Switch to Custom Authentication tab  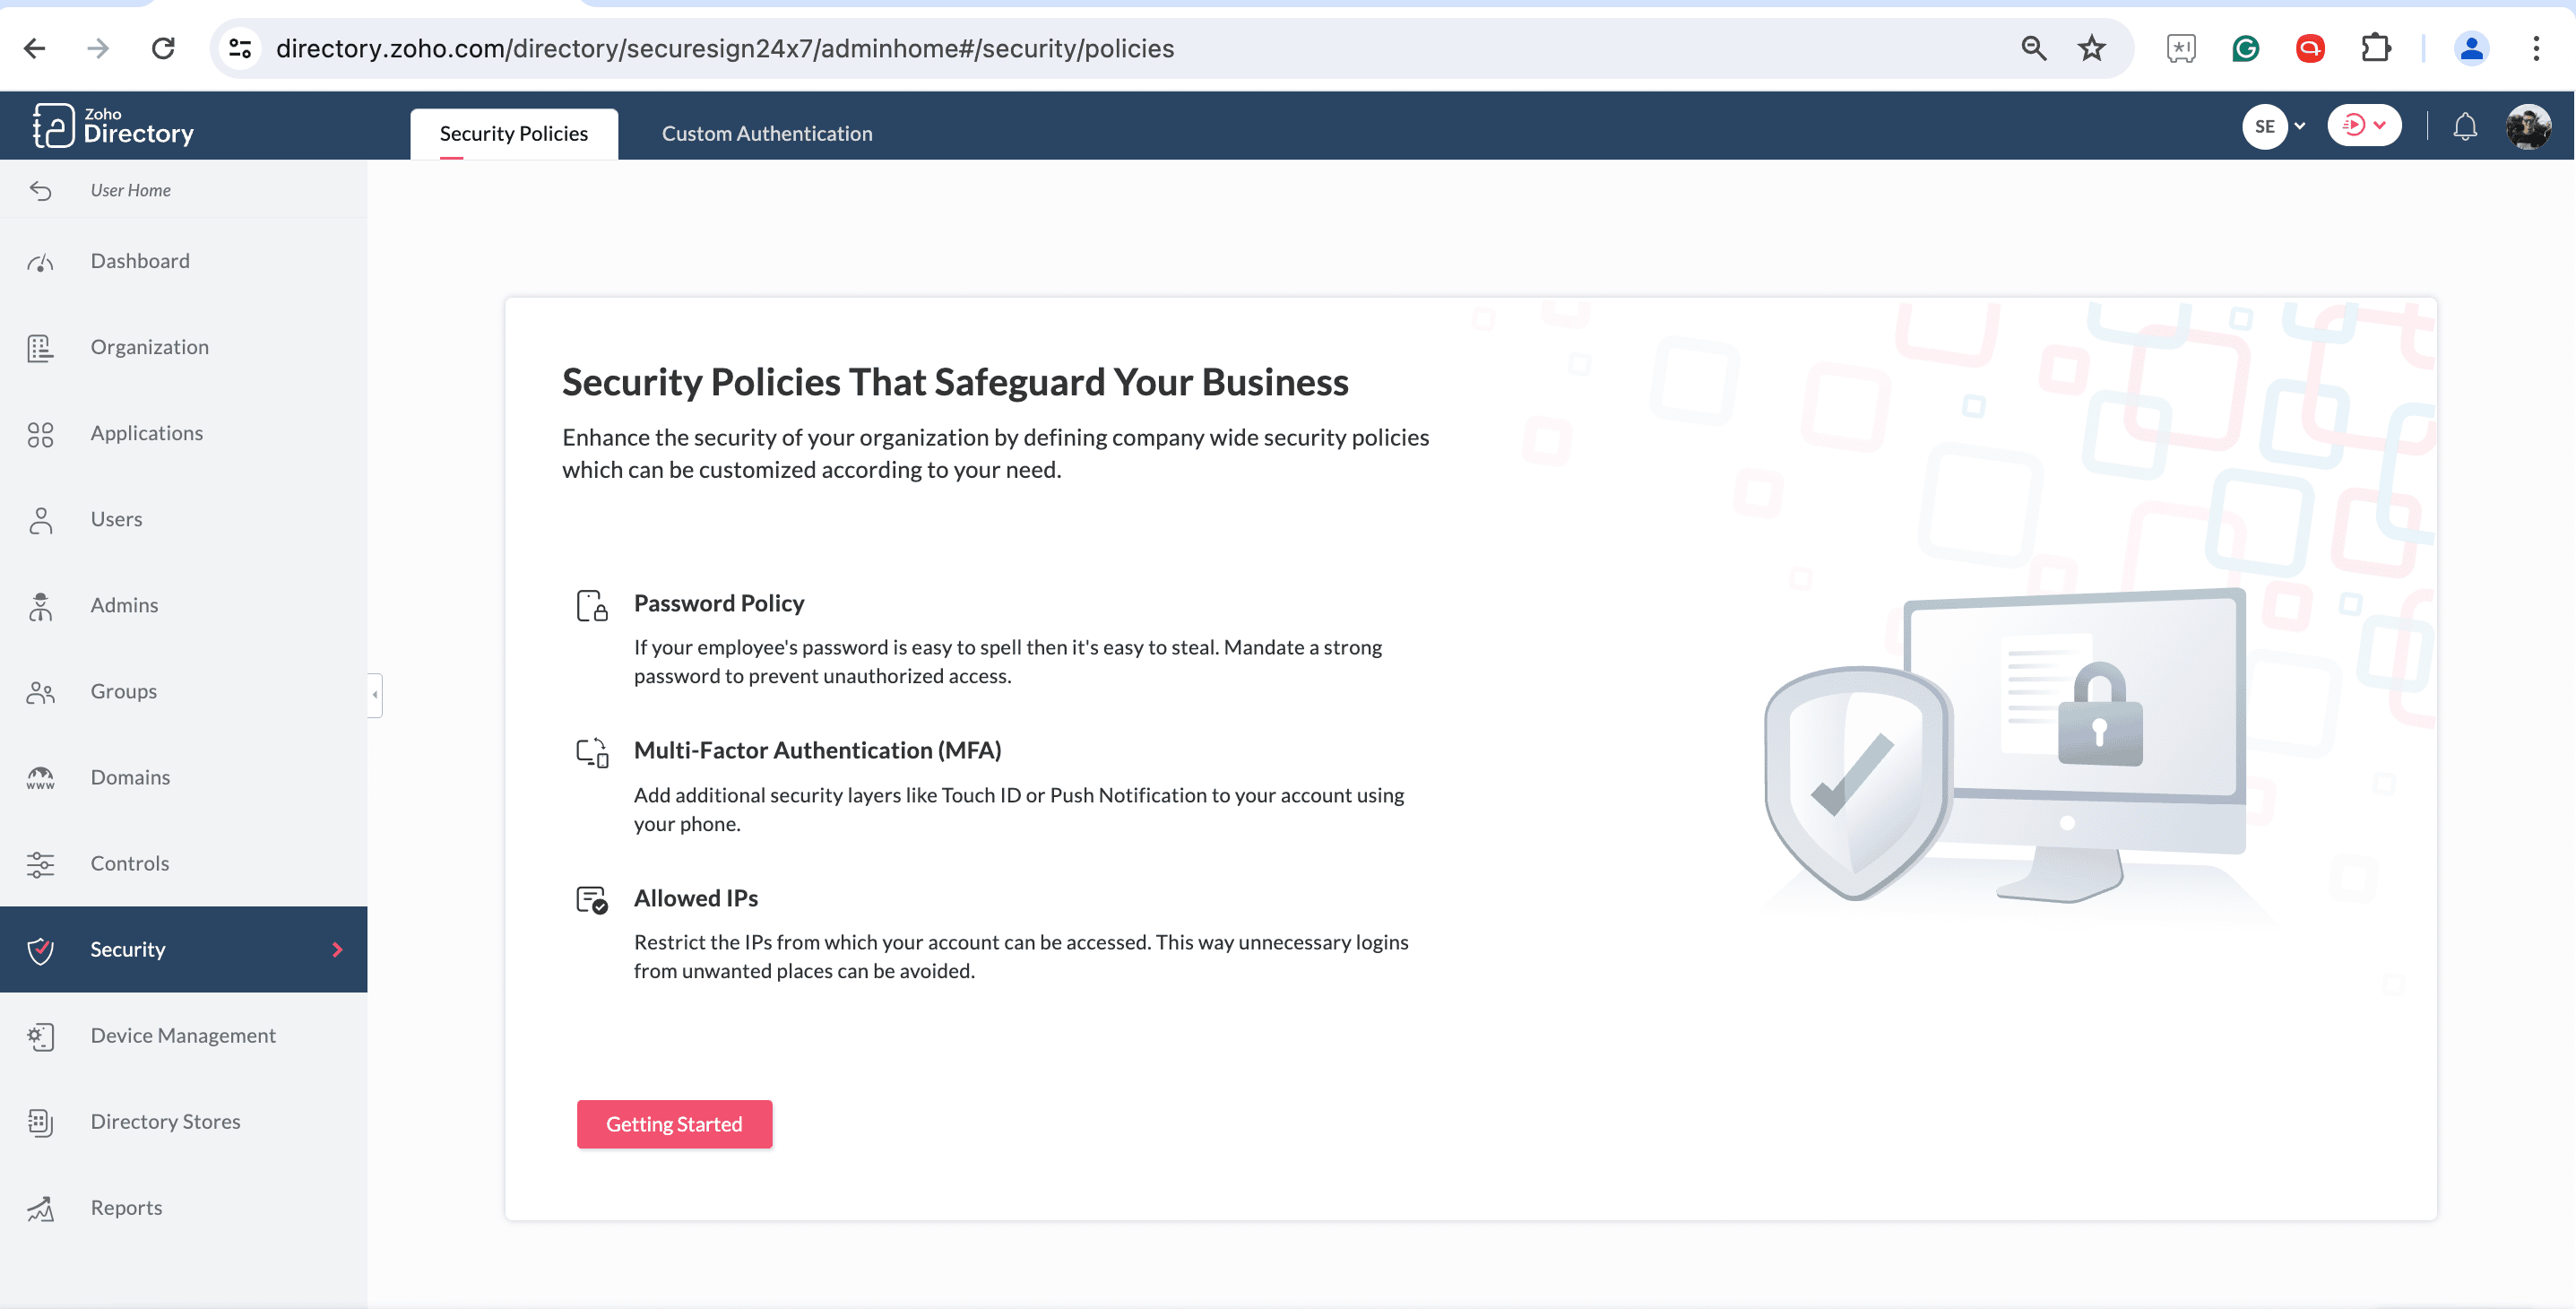[765, 132]
